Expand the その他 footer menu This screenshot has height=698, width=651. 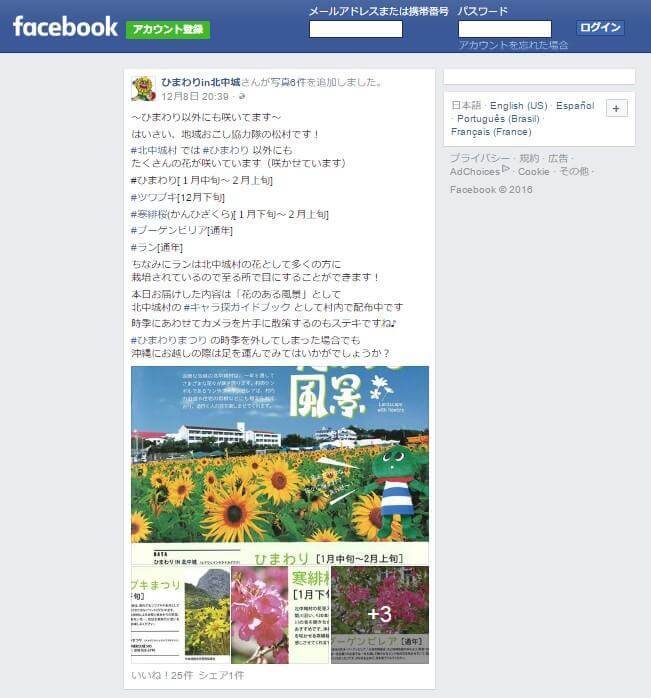tap(574, 171)
